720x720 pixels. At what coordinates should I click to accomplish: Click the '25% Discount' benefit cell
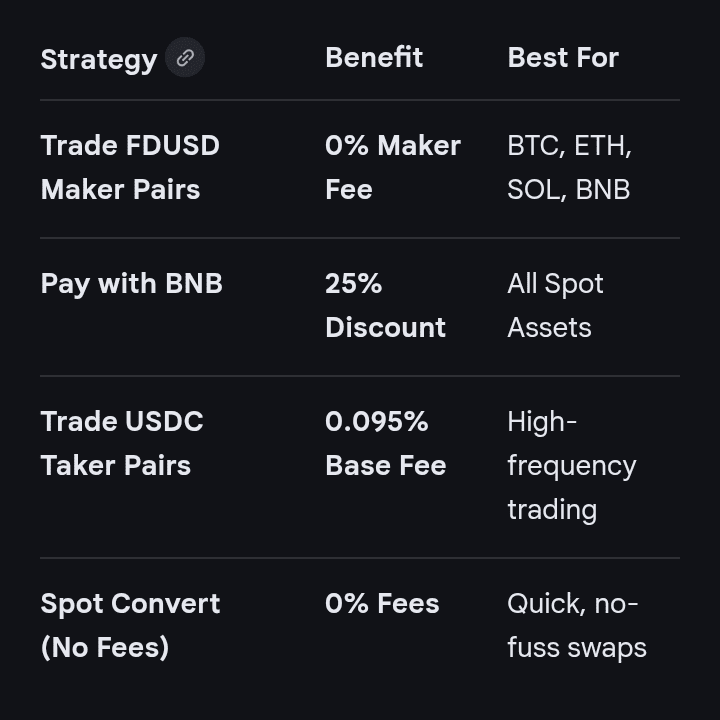pos(385,306)
